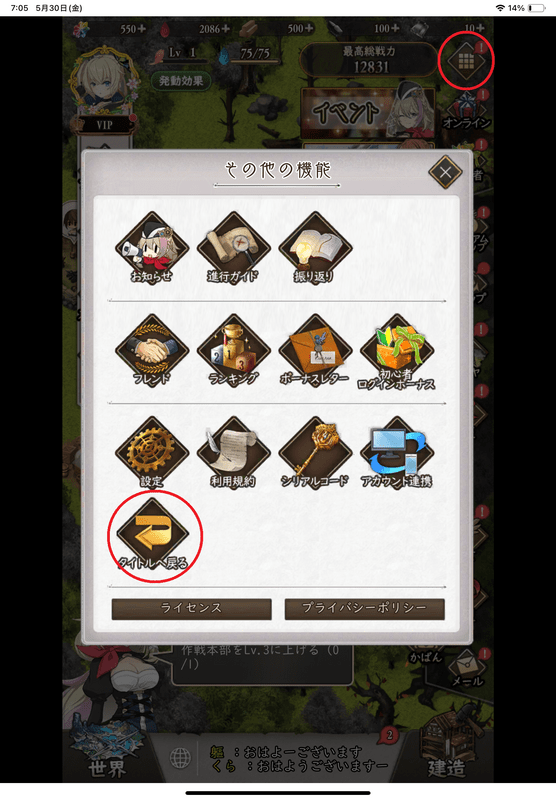Tap the globe chat channel icon
This screenshot has width=556, height=800.
click(180, 758)
